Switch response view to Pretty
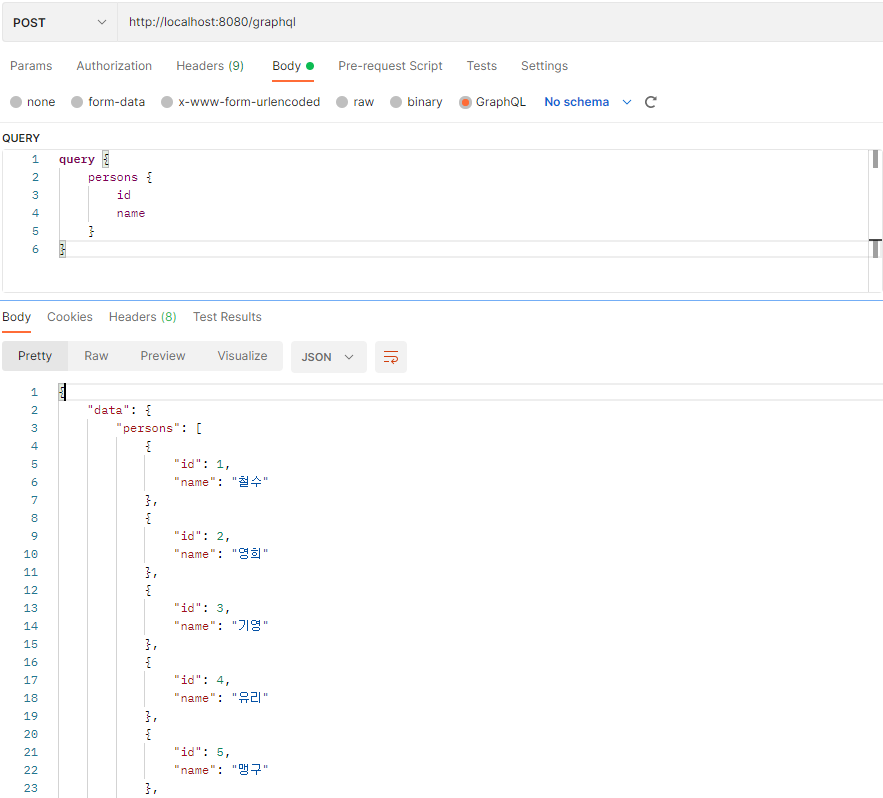 (35, 356)
